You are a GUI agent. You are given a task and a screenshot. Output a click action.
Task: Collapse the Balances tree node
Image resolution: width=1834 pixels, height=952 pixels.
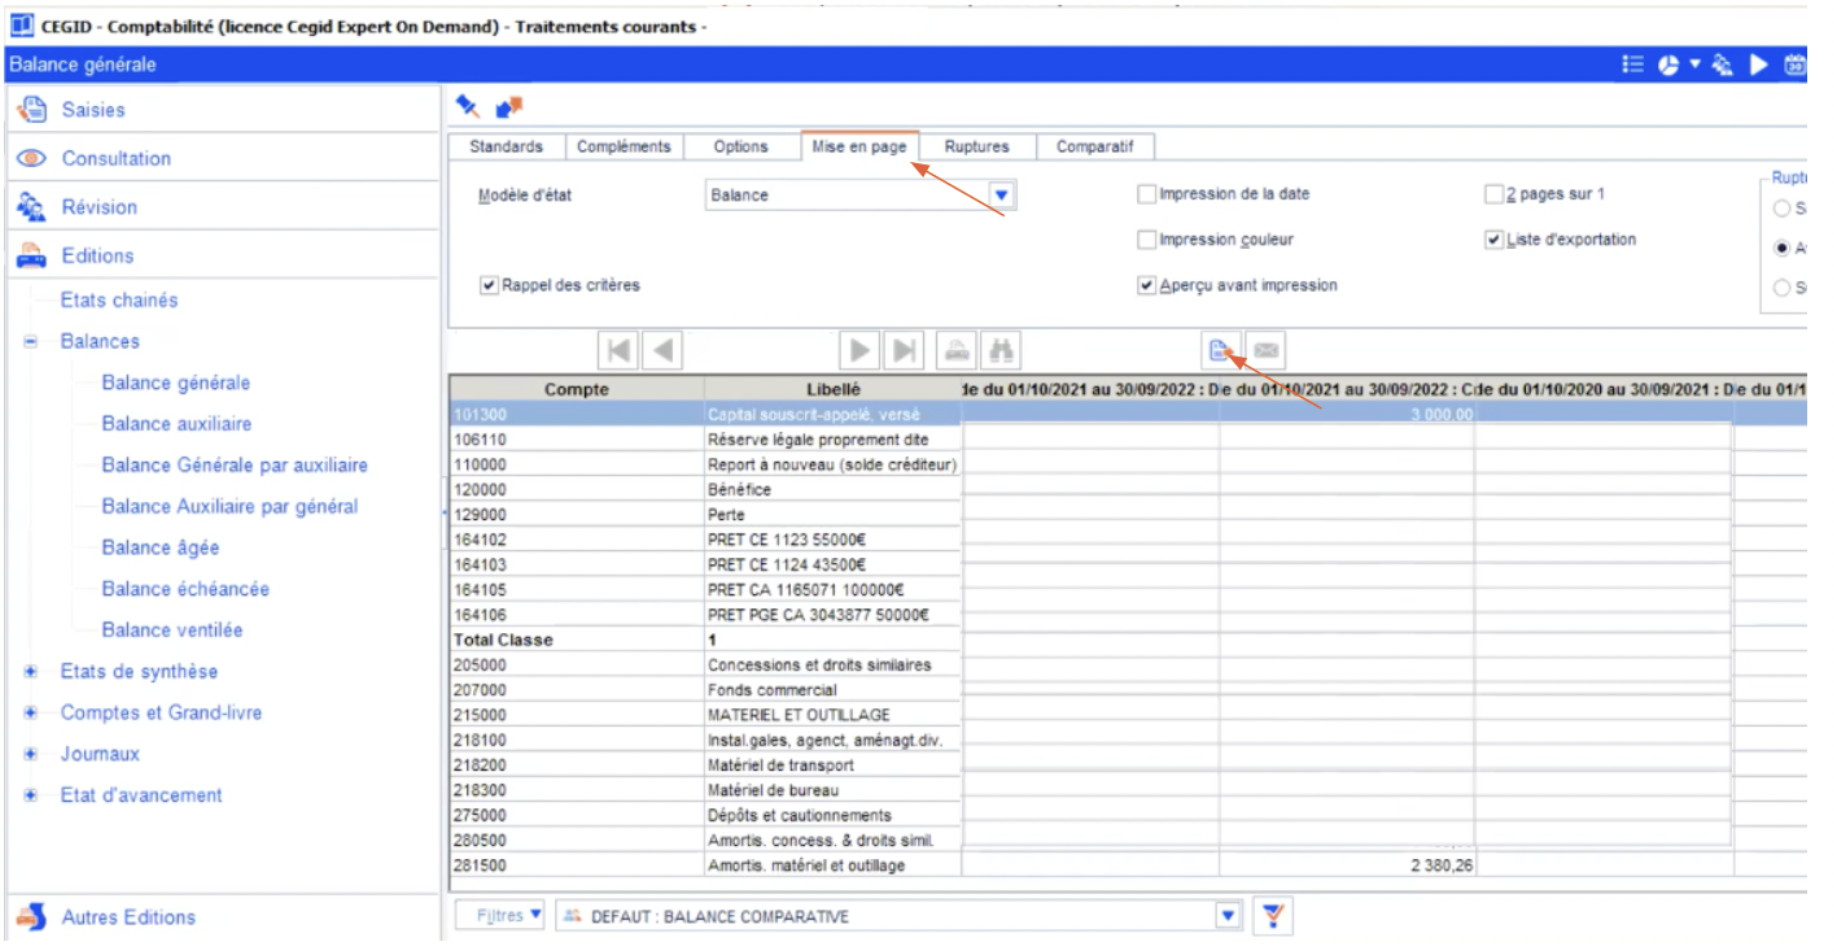(x=31, y=342)
